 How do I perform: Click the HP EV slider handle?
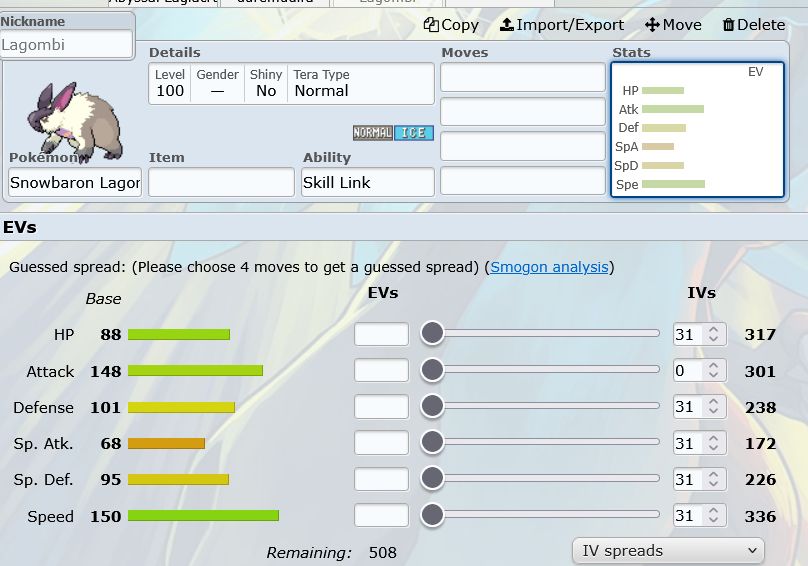[x=432, y=333]
